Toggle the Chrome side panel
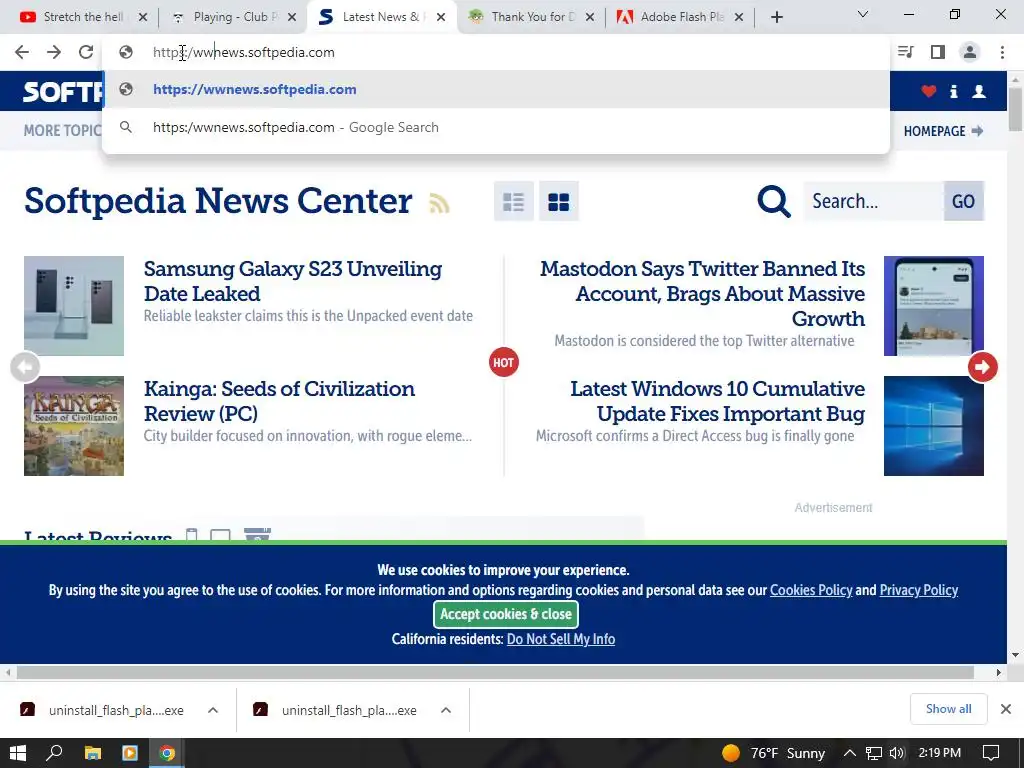1024x768 pixels. click(938, 52)
